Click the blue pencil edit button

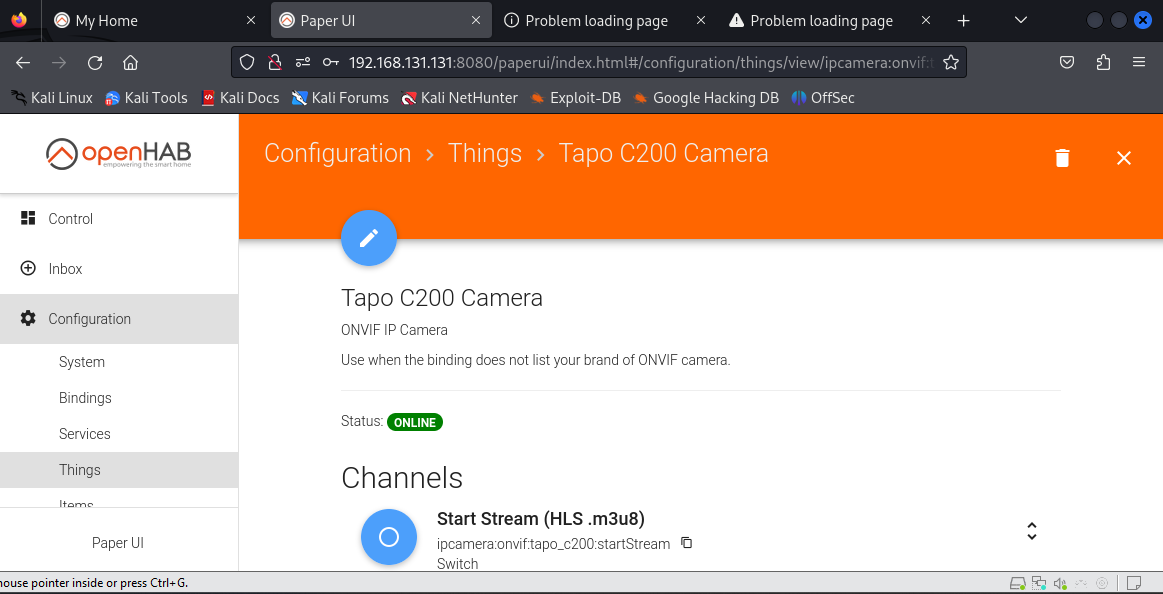pos(369,238)
